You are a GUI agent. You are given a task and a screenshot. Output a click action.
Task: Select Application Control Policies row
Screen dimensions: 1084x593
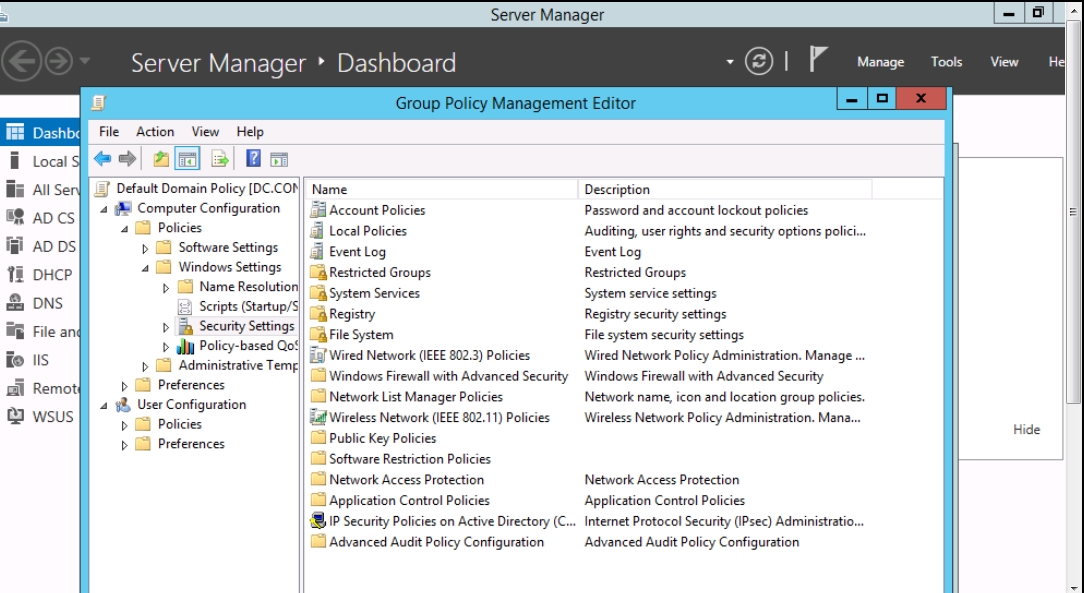pyautogui.click(x=409, y=500)
